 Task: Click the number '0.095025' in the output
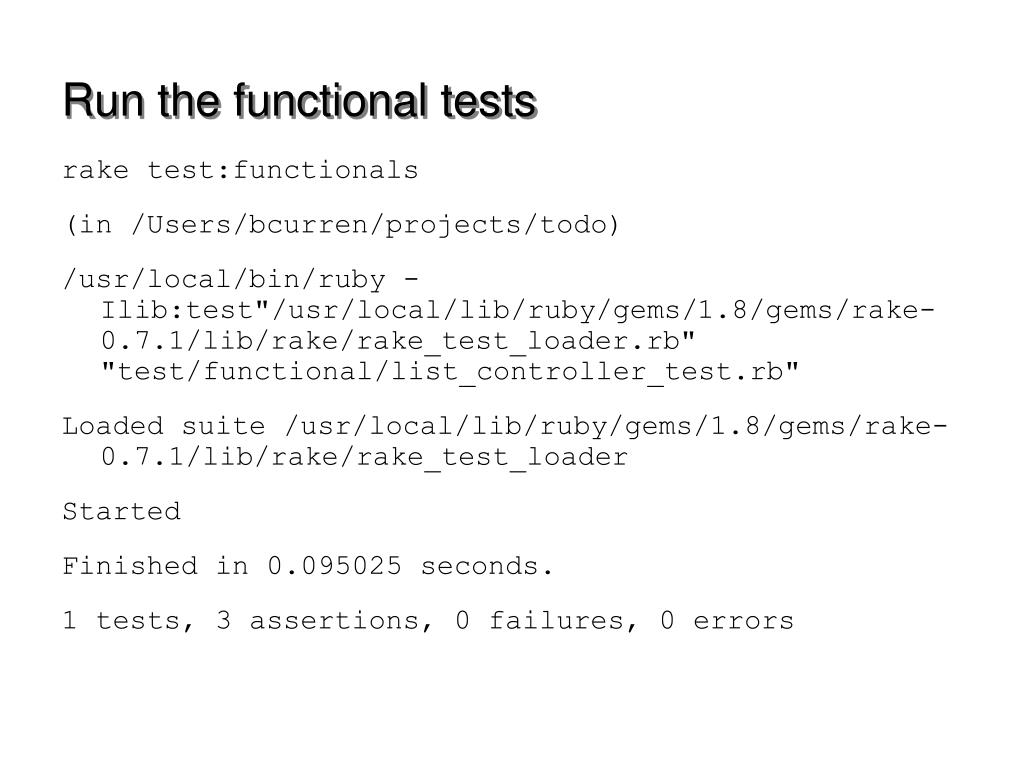[x=334, y=566]
